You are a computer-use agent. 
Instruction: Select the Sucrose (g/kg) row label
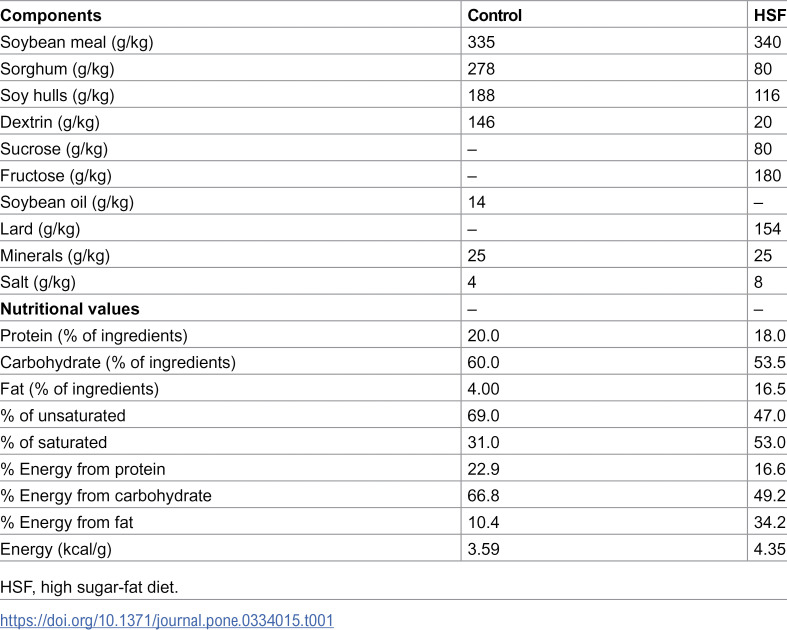click(x=54, y=149)
